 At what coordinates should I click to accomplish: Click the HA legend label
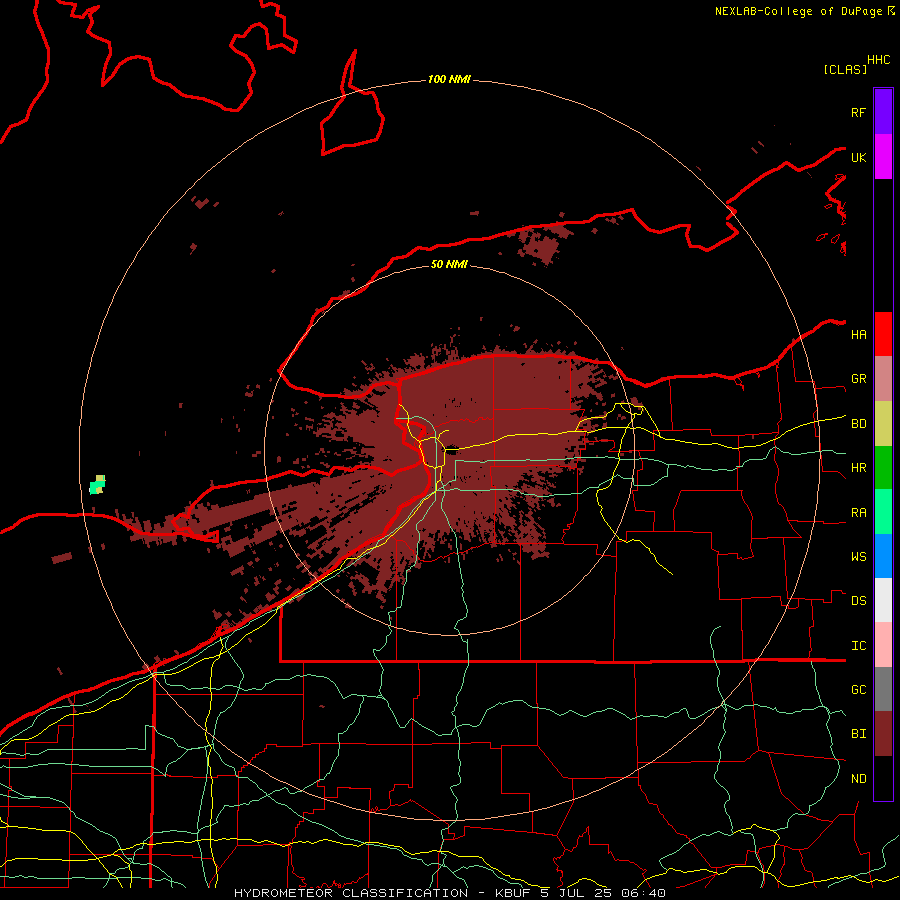click(859, 334)
